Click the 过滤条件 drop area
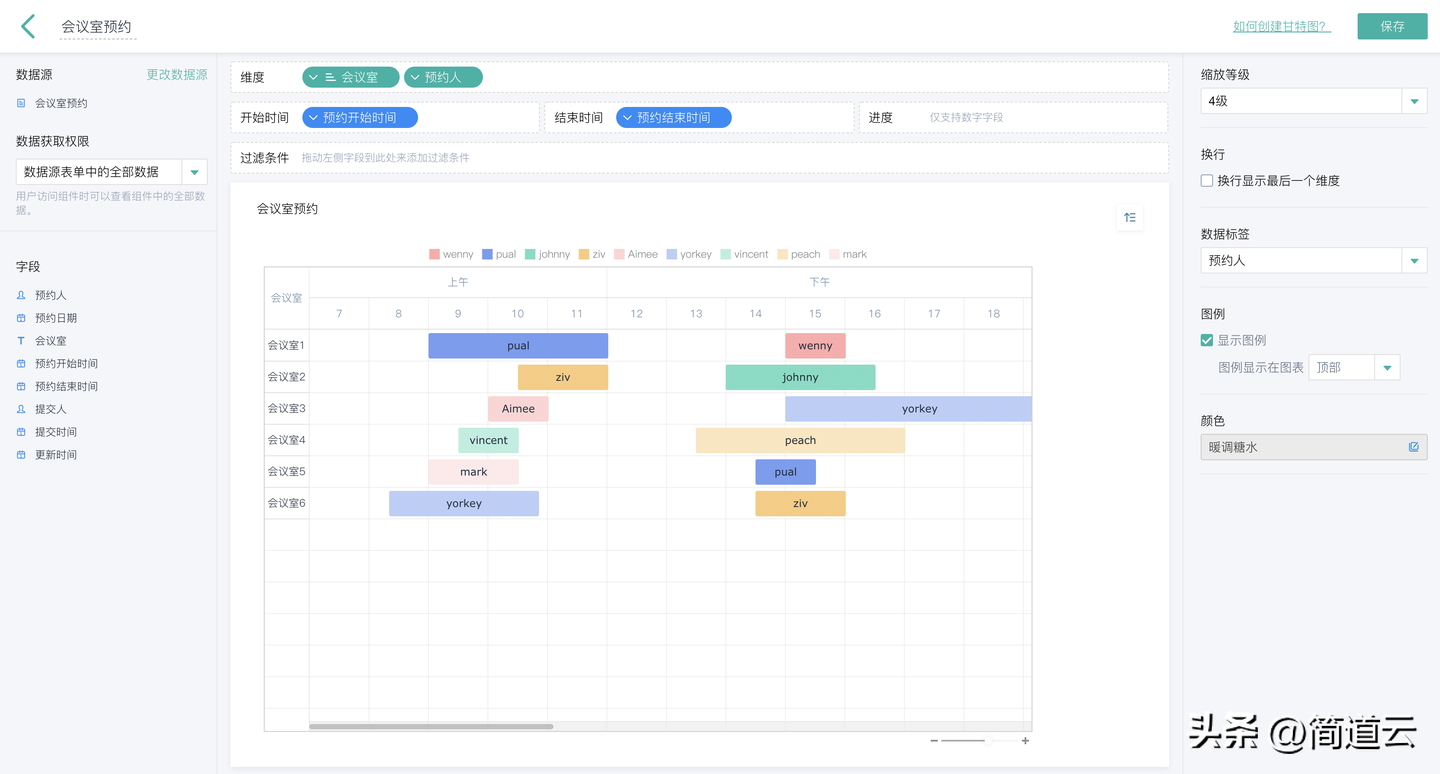Screen dimensions: 1440x774 [x=699, y=158]
